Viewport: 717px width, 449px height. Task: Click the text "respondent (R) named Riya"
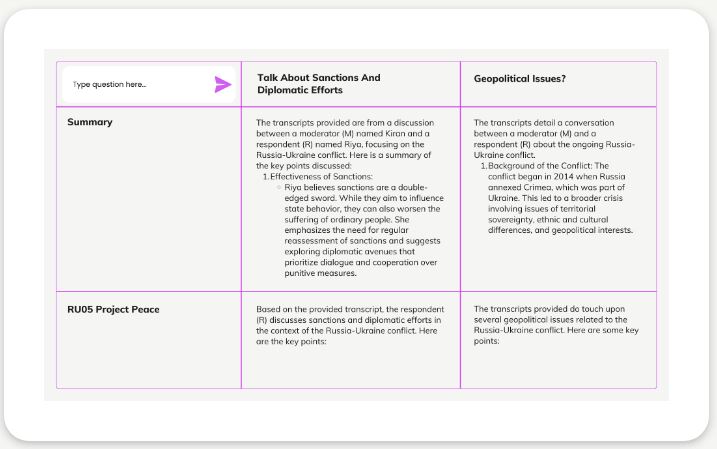coord(302,143)
